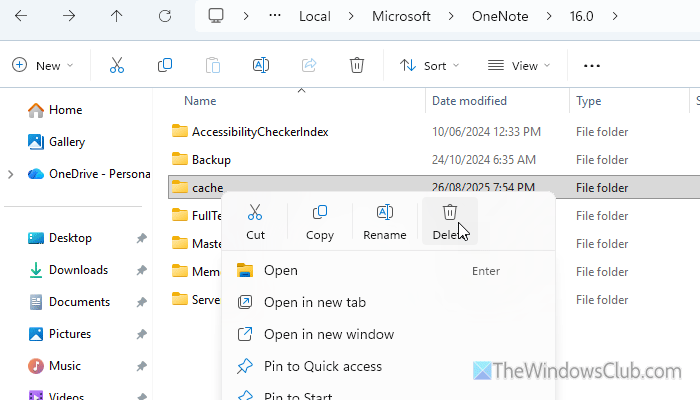Select the OneNote breadcrumb
The image size is (700, 400).
500,17
